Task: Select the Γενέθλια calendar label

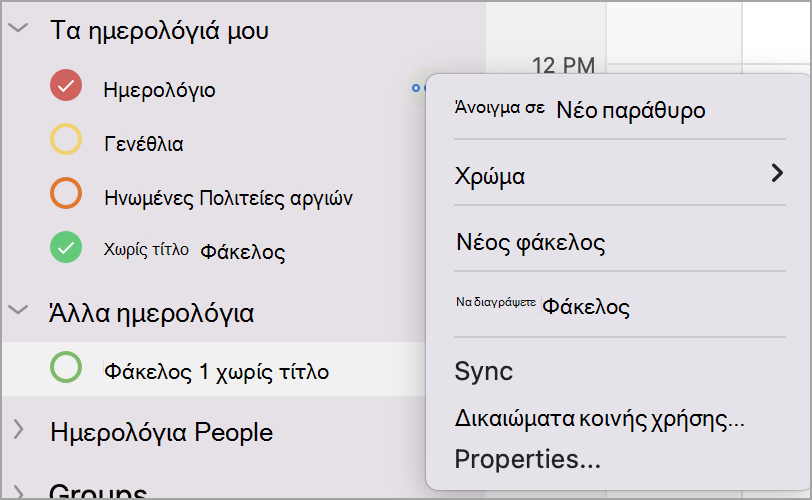Action: pyautogui.click(x=143, y=143)
